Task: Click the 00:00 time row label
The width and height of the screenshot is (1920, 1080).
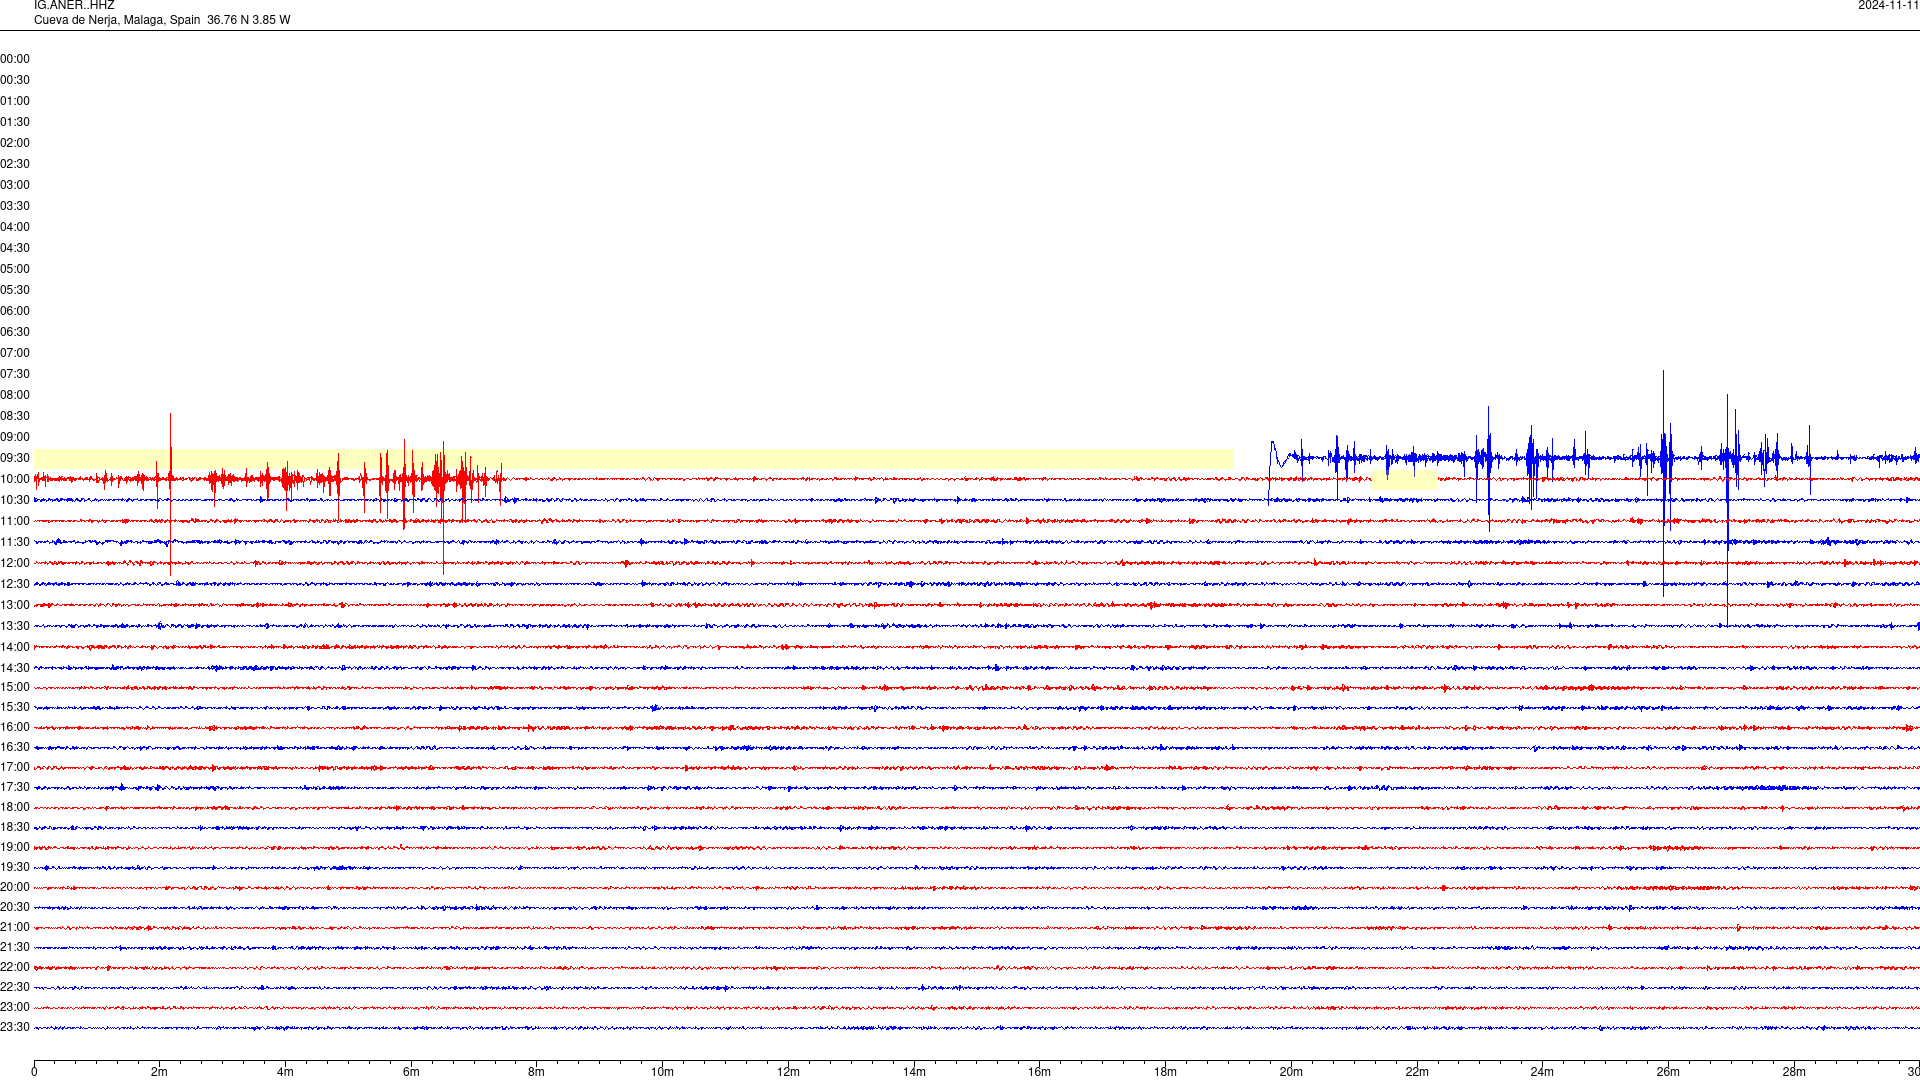Action: pyautogui.click(x=15, y=59)
